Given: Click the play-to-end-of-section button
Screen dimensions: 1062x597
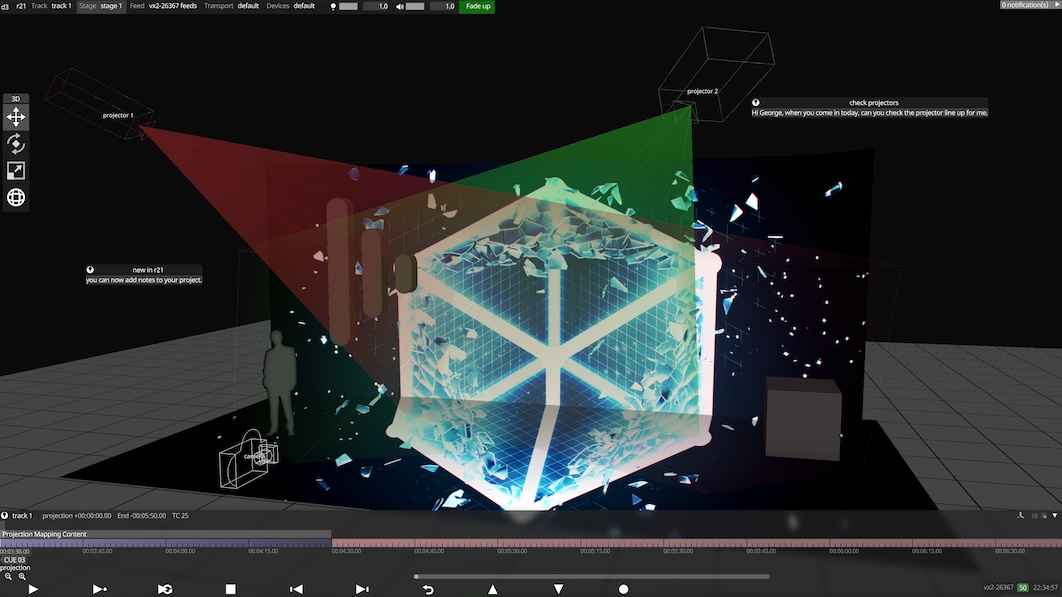Looking at the screenshot, I should (99, 589).
